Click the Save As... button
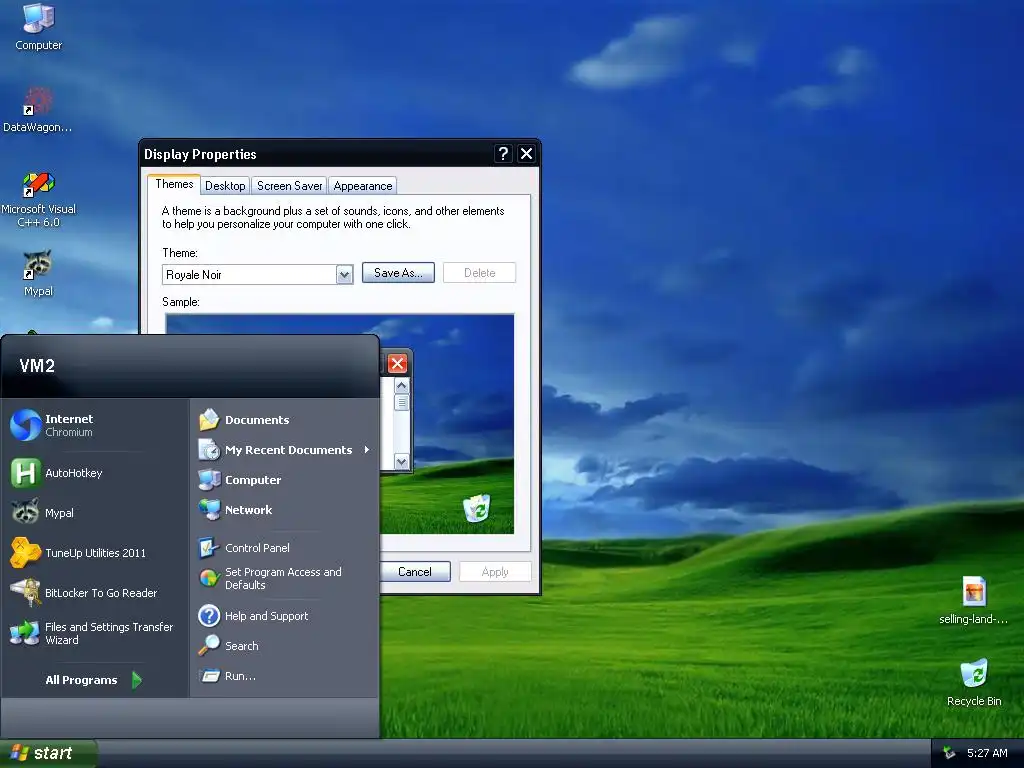The height and width of the screenshot is (768, 1024). (398, 273)
